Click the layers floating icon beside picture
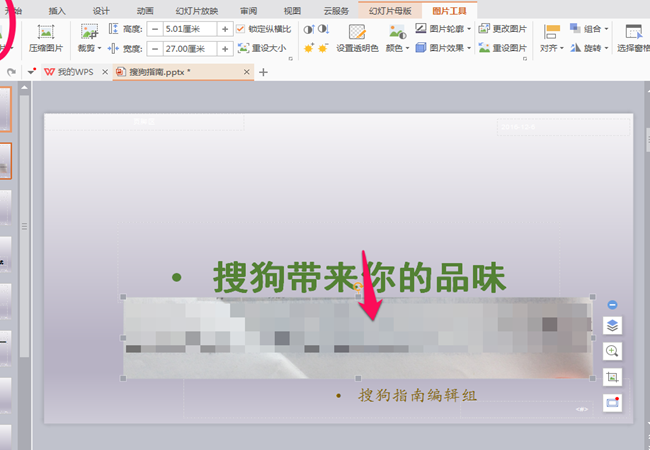The image size is (650, 450). 612,325
